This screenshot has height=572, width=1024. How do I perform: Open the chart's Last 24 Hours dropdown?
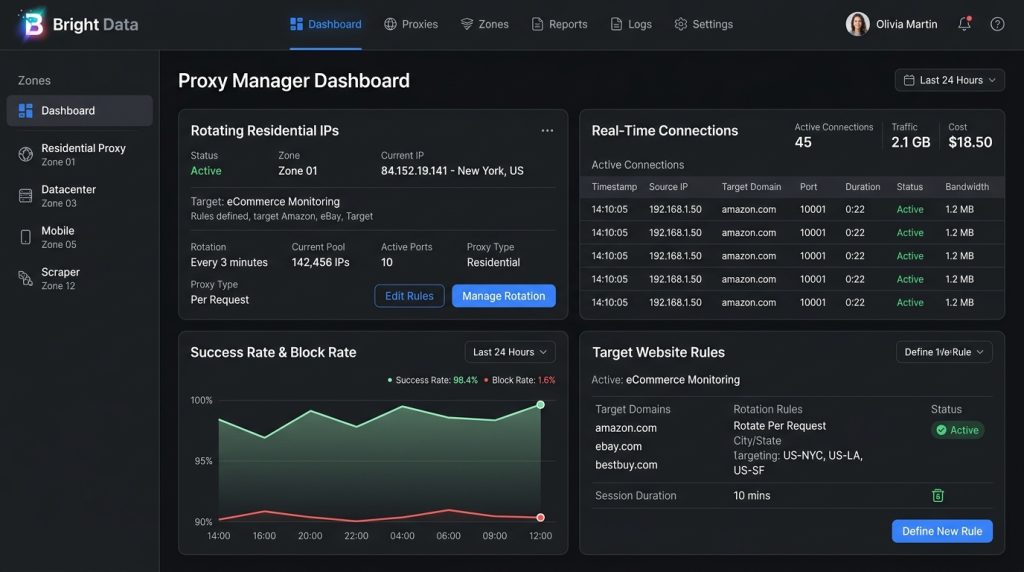[x=510, y=352]
